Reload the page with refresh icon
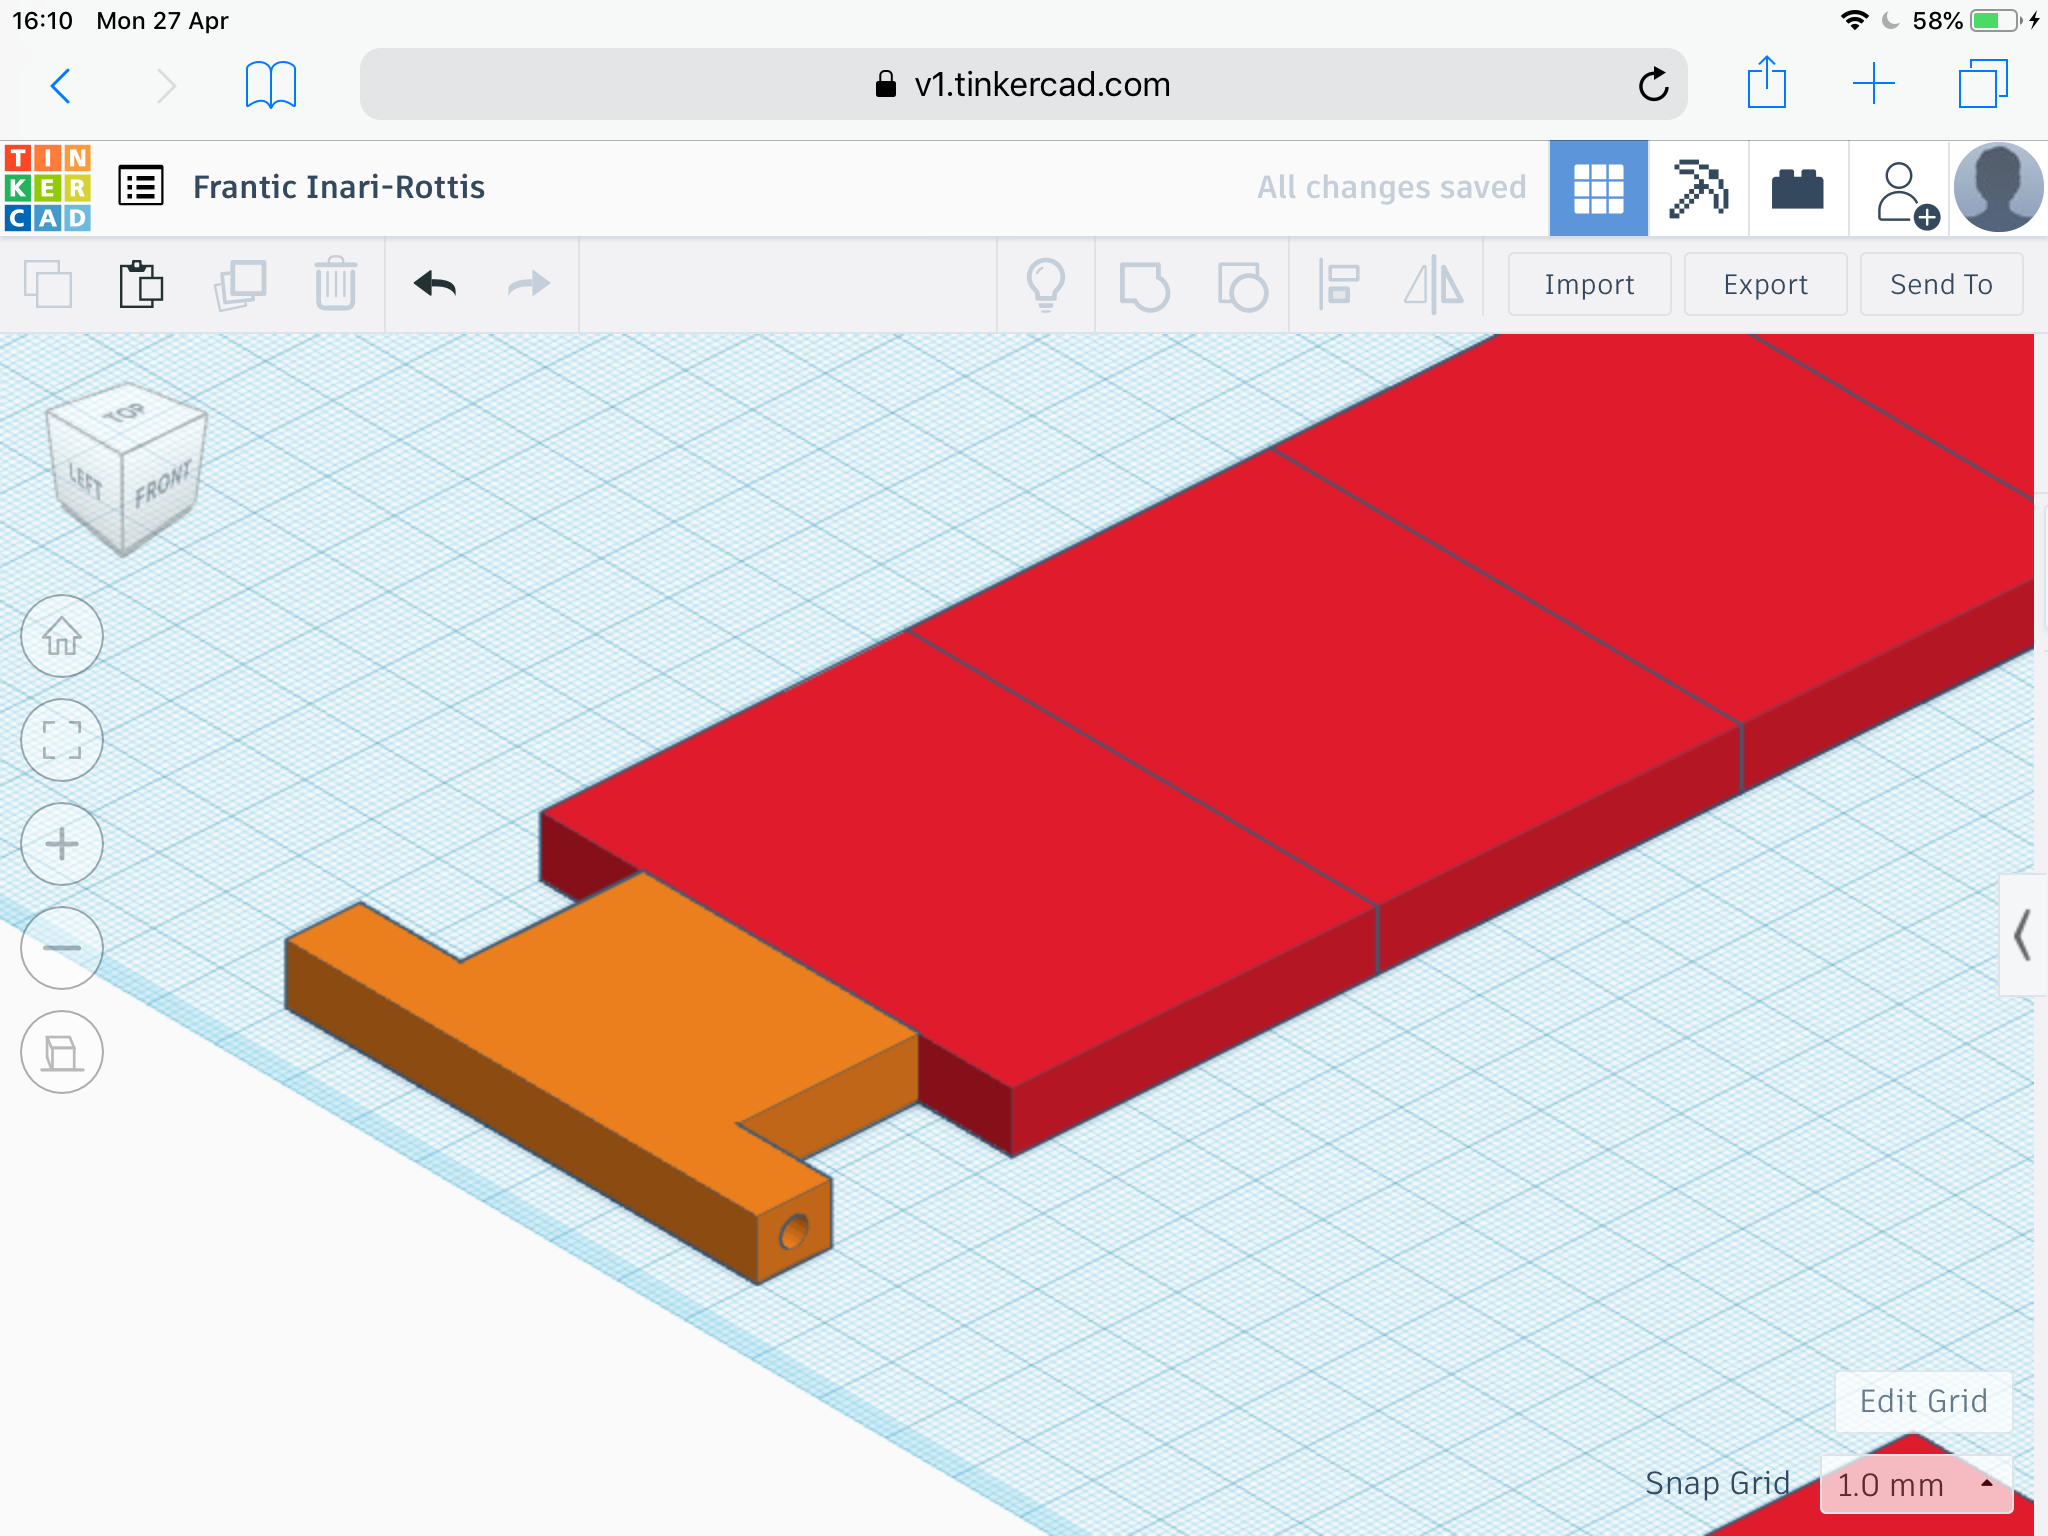Screen dimensions: 2048x1536 click(1653, 84)
